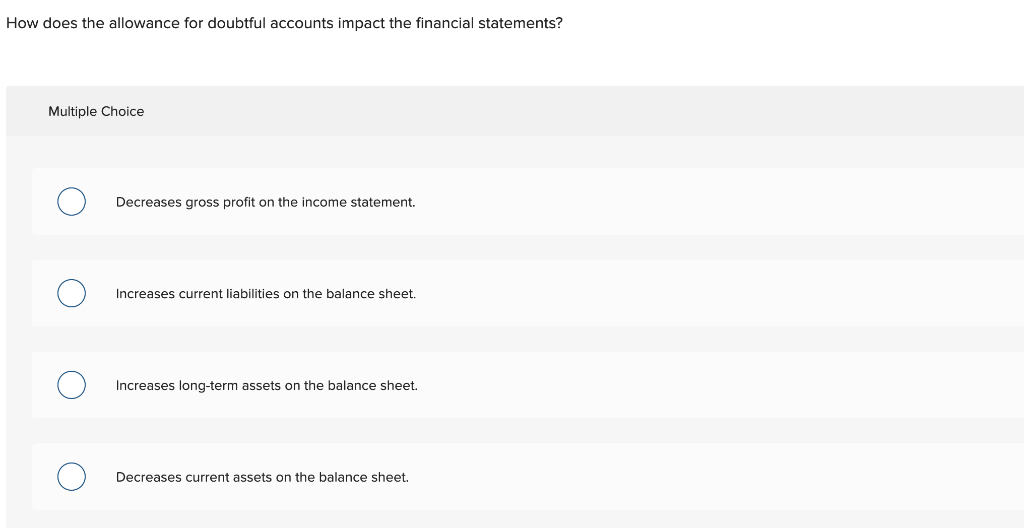Screen dimensions: 1024x528
Task: Click answer text "Increases long-term assets on the balance sheet."
Action: (266, 386)
